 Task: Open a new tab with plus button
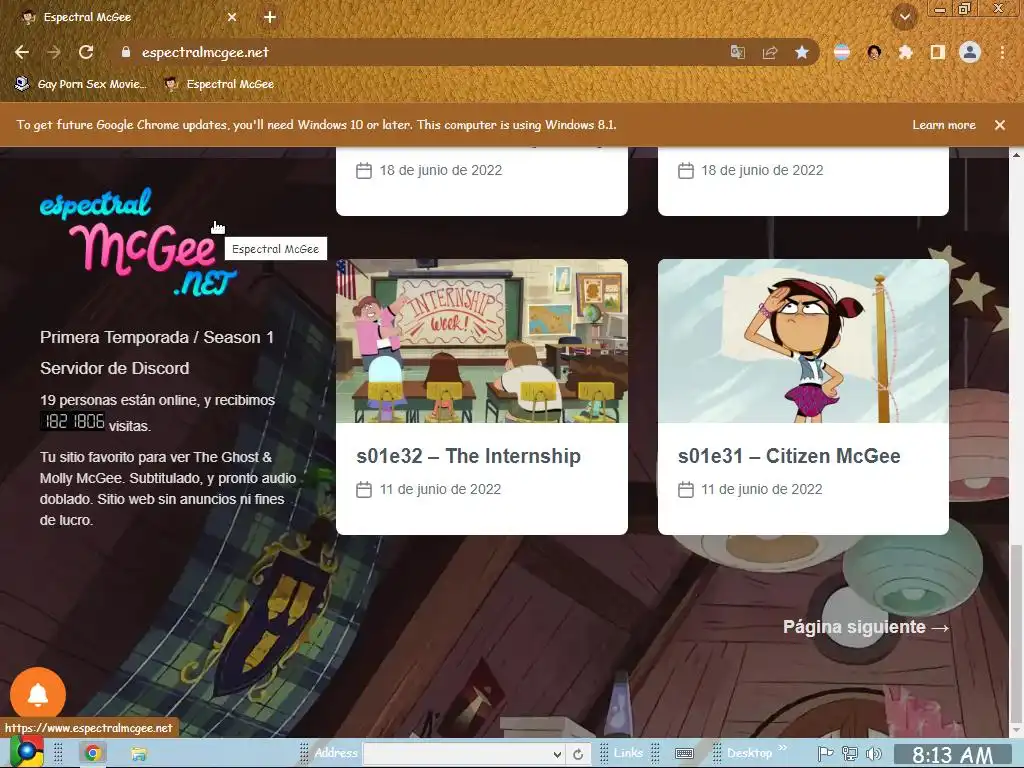point(270,17)
